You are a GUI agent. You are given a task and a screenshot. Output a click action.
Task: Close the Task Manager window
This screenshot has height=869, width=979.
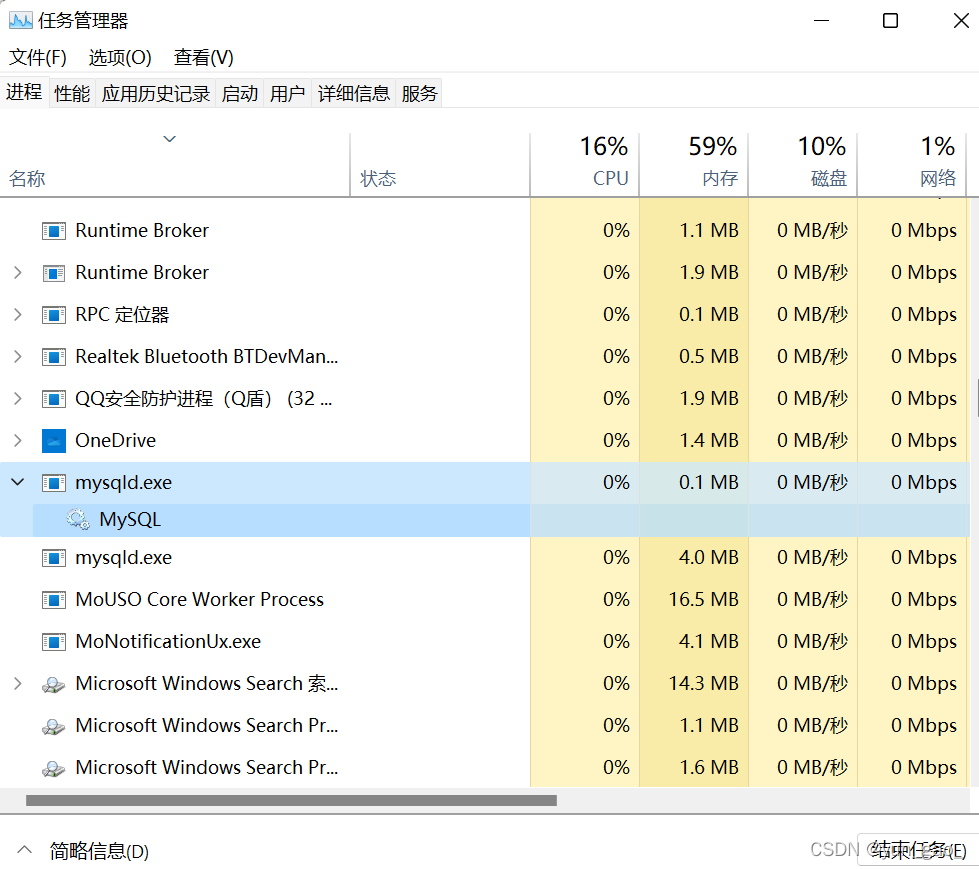(962, 21)
